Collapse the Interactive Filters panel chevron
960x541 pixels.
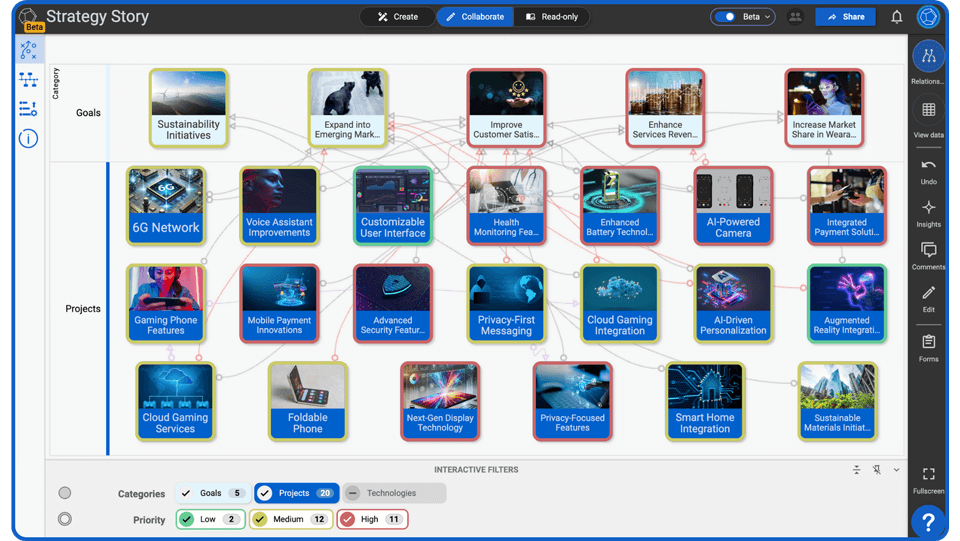click(x=896, y=470)
